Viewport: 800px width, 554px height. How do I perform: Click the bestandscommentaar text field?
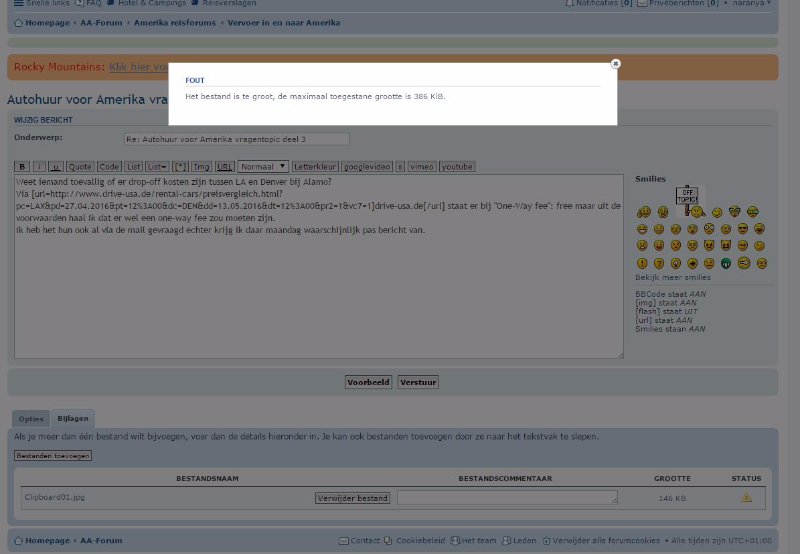[506, 497]
